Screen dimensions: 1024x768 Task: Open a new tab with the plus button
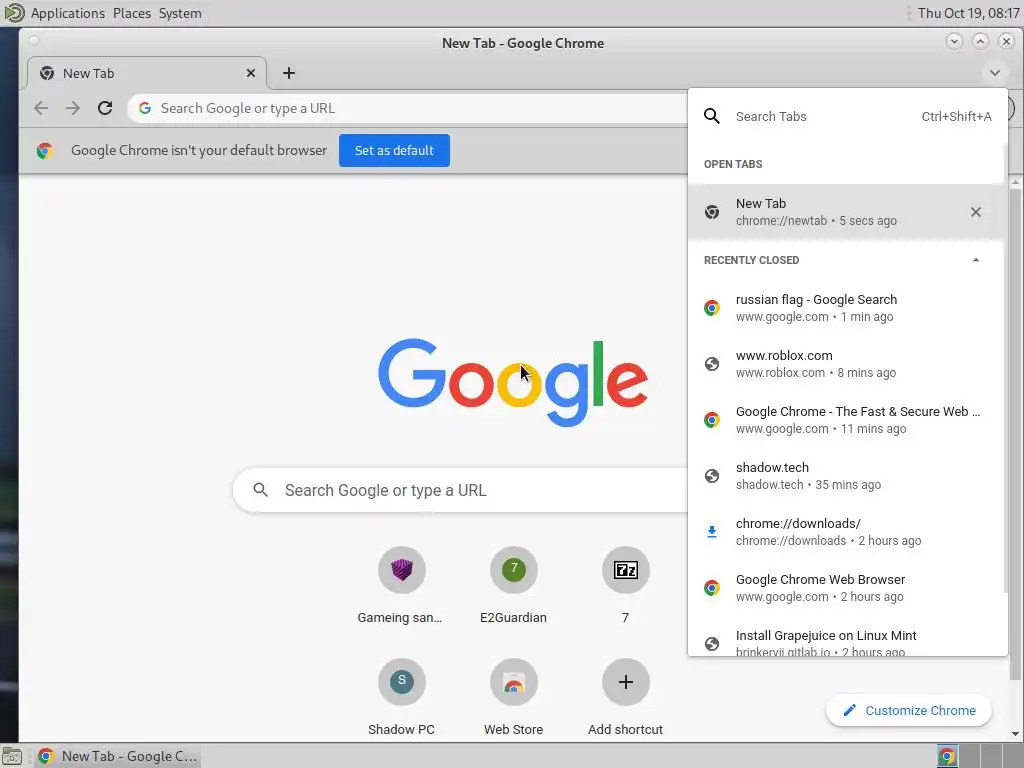tap(289, 73)
